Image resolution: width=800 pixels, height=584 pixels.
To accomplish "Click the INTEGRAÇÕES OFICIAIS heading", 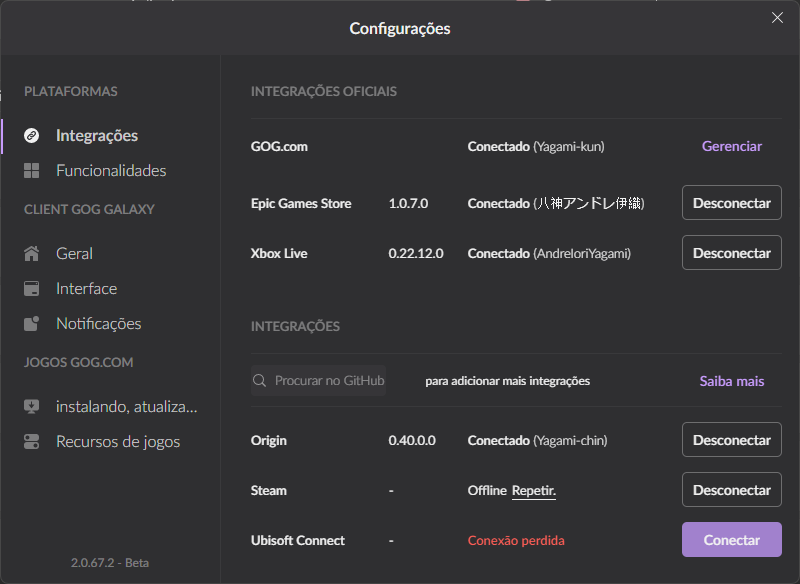I will pos(323,91).
